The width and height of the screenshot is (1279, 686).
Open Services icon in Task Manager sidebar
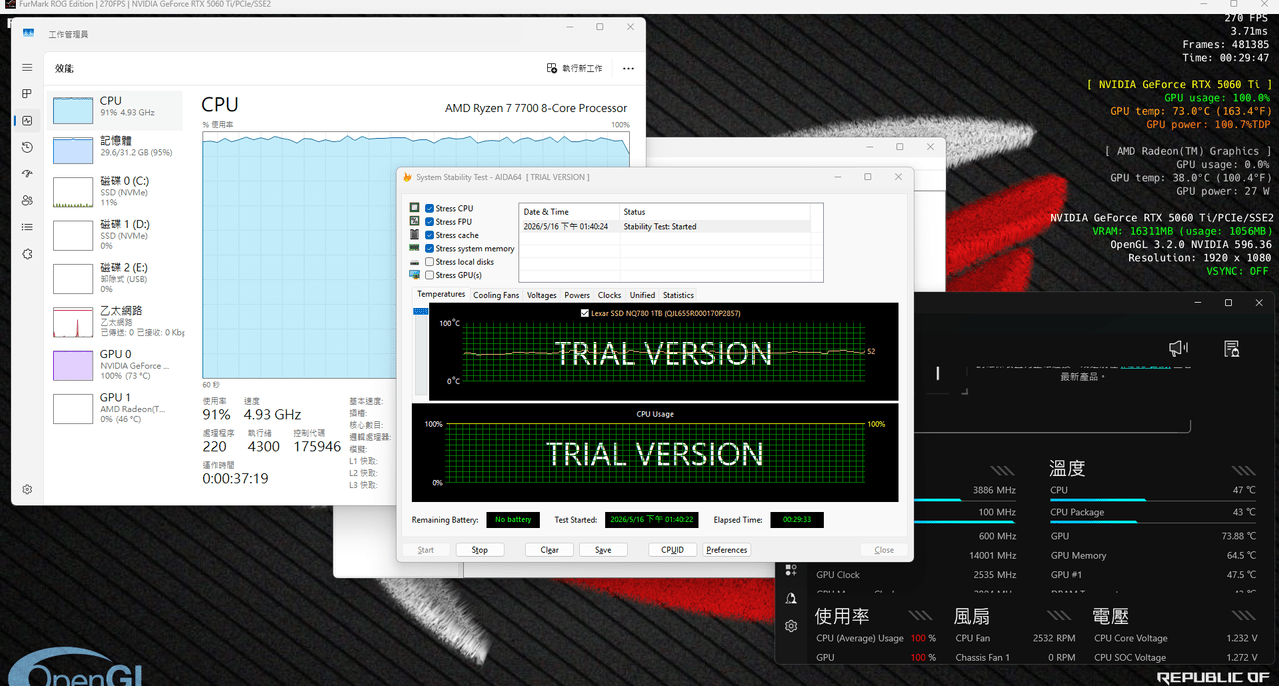click(28, 254)
